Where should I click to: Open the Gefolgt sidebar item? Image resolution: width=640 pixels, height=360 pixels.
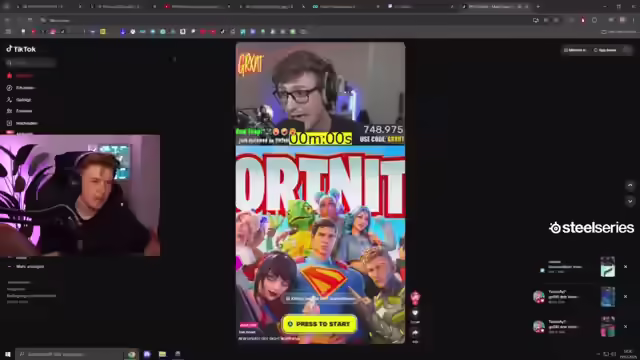(x=19, y=100)
